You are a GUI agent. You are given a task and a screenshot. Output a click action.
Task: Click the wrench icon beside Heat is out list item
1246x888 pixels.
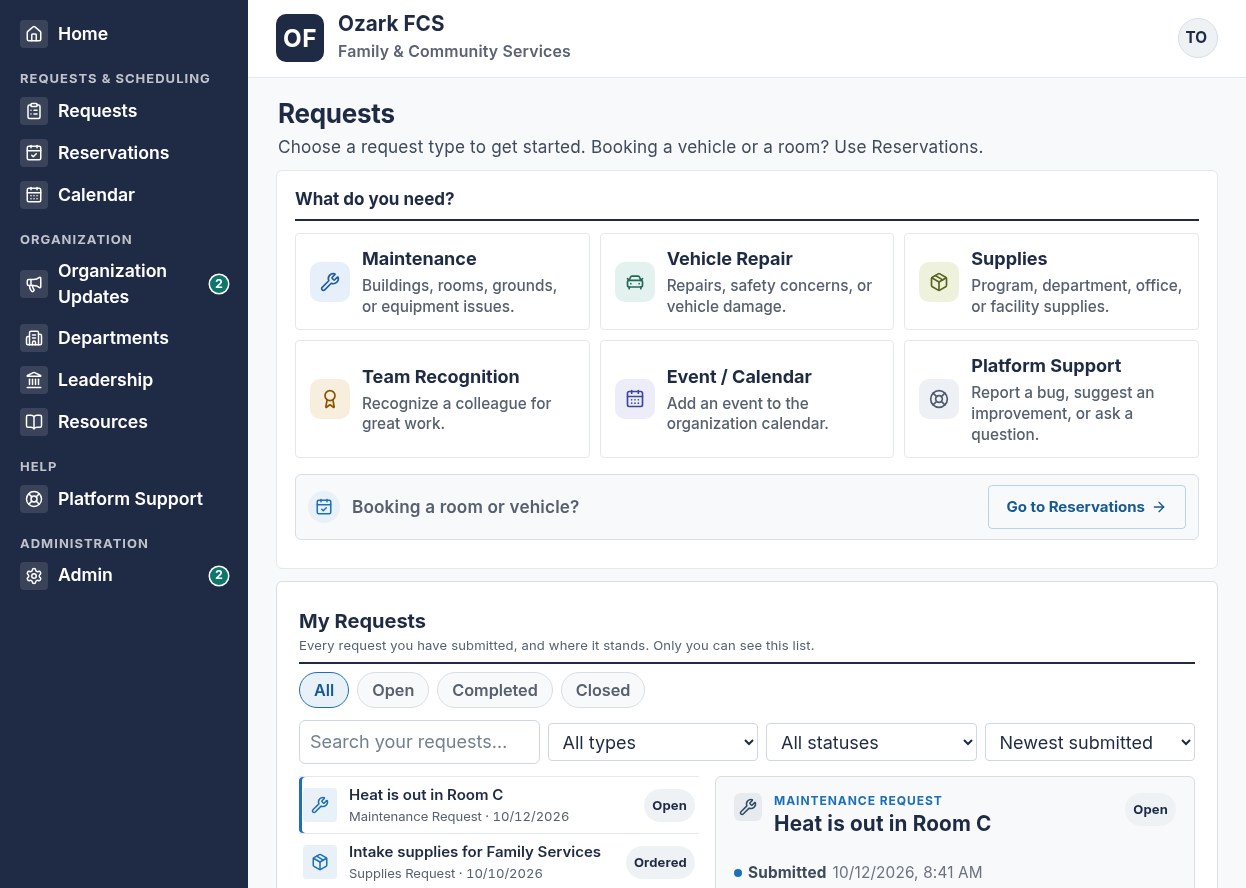[x=320, y=805]
